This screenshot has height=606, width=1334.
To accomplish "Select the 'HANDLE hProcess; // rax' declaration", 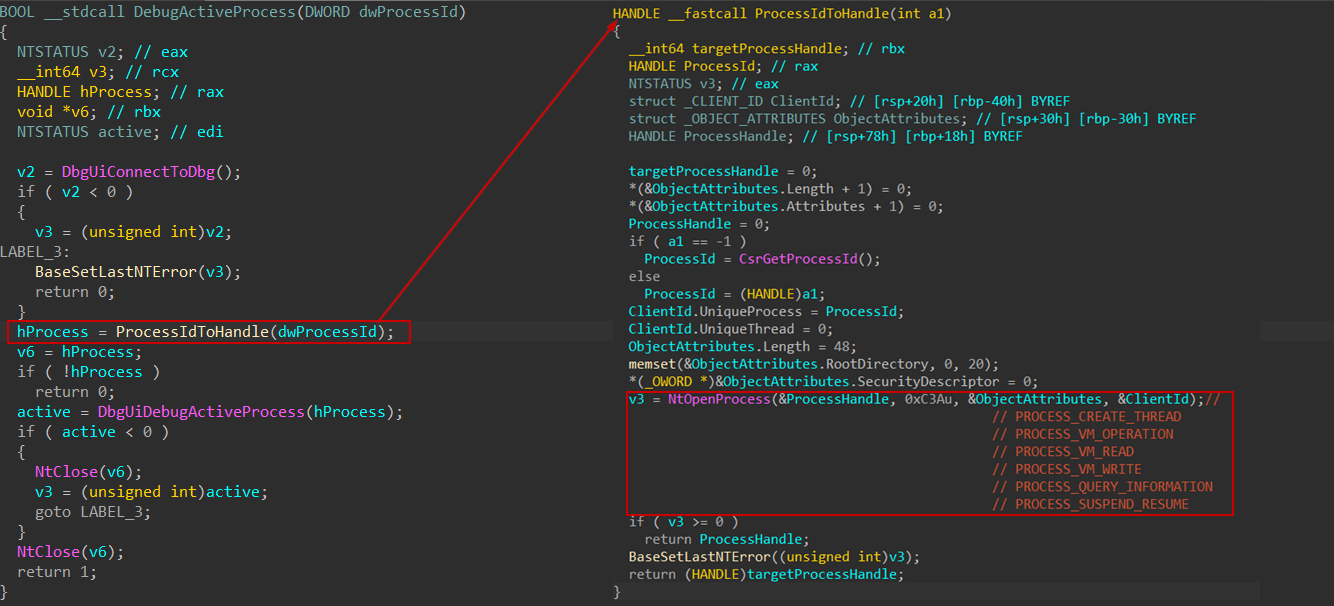I will [x=120, y=92].
